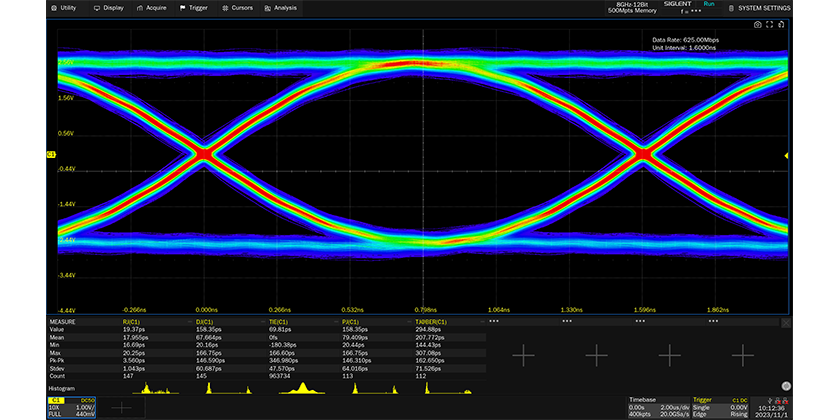
Task: Click the Run status indicator
Action: tap(709, 4)
